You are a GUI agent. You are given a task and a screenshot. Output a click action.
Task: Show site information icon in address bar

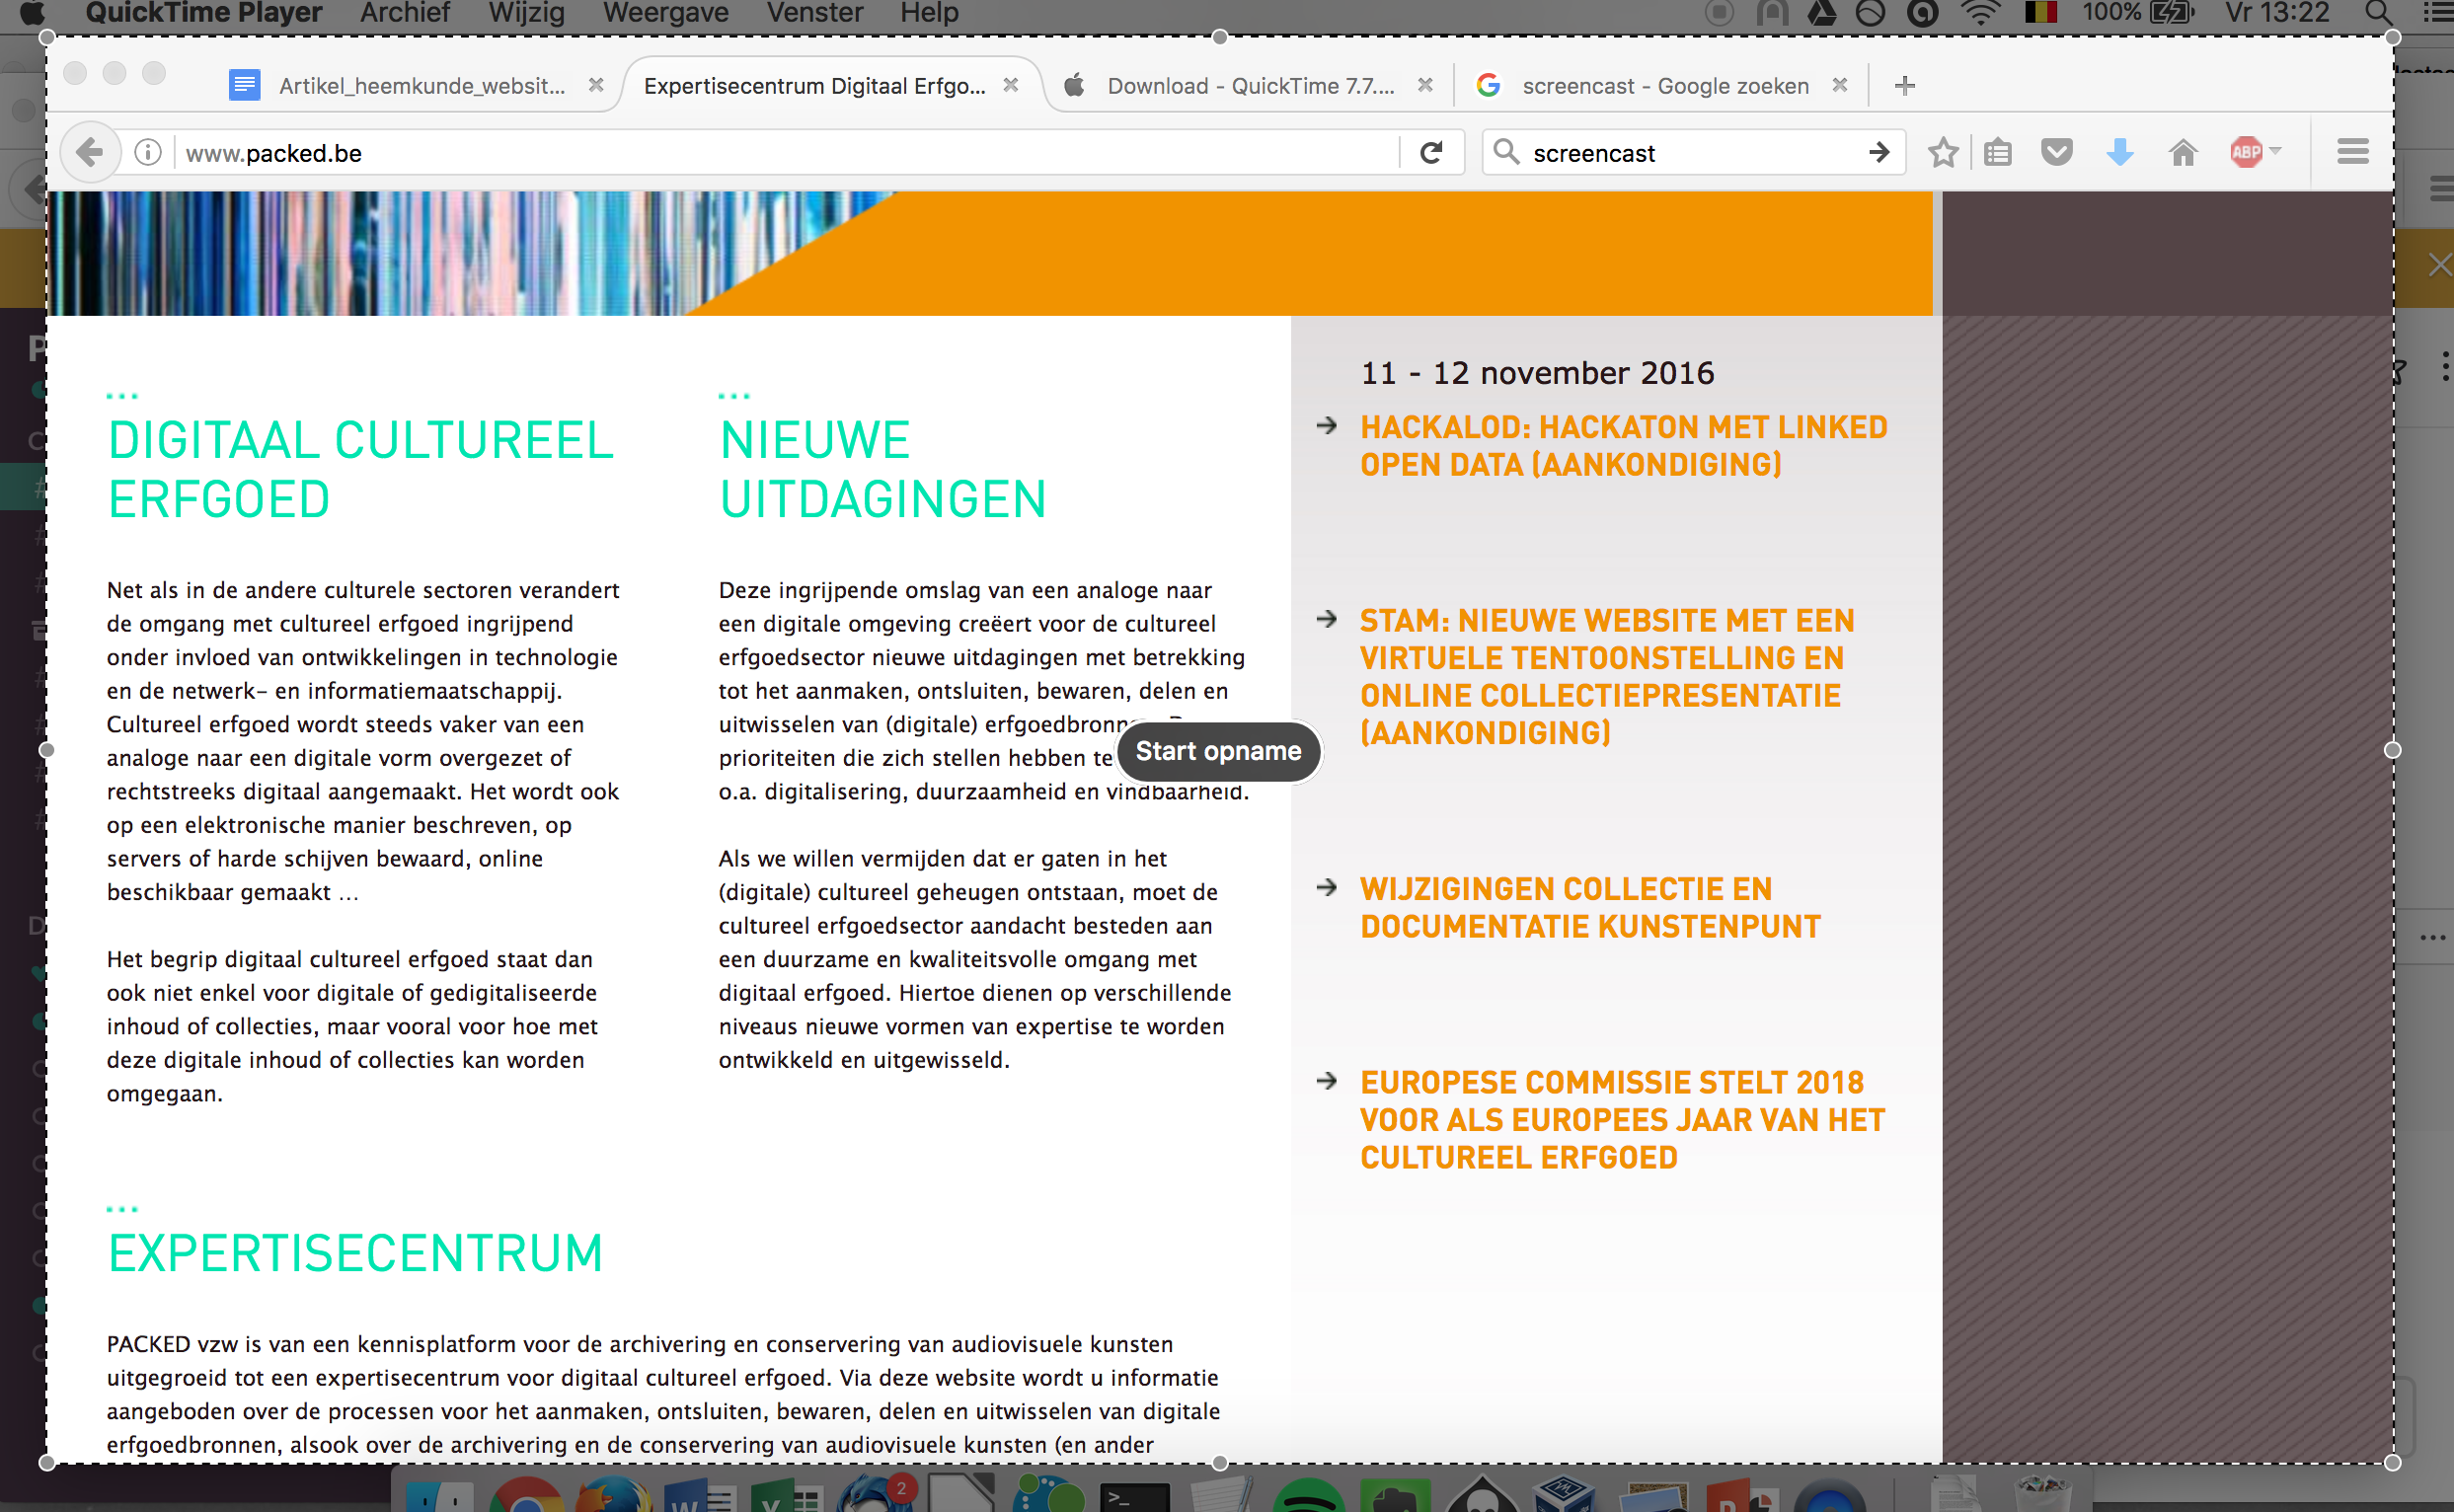148,153
